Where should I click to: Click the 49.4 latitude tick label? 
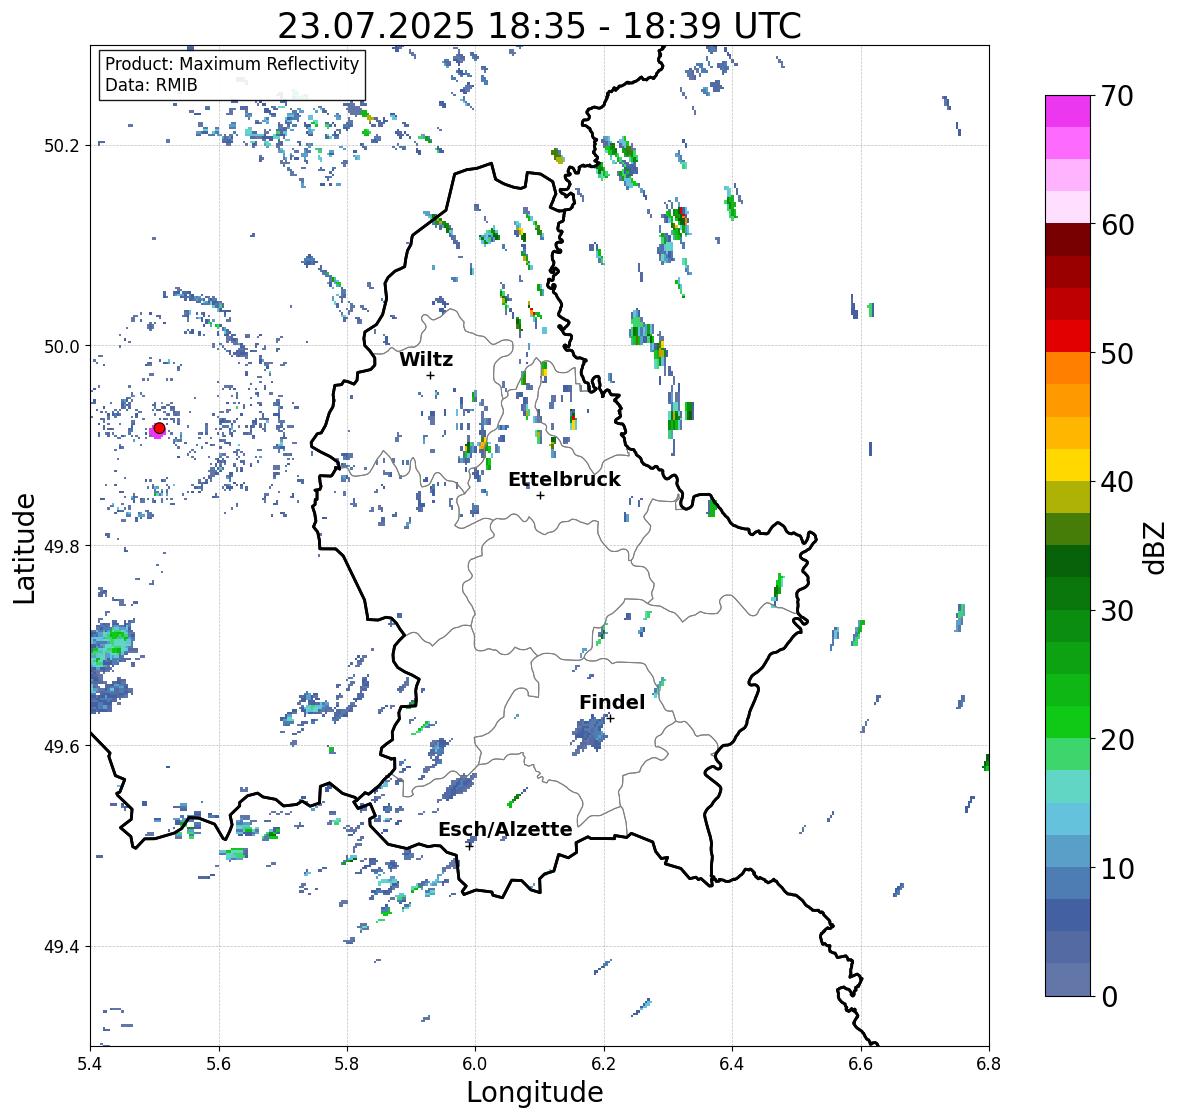click(63, 947)
